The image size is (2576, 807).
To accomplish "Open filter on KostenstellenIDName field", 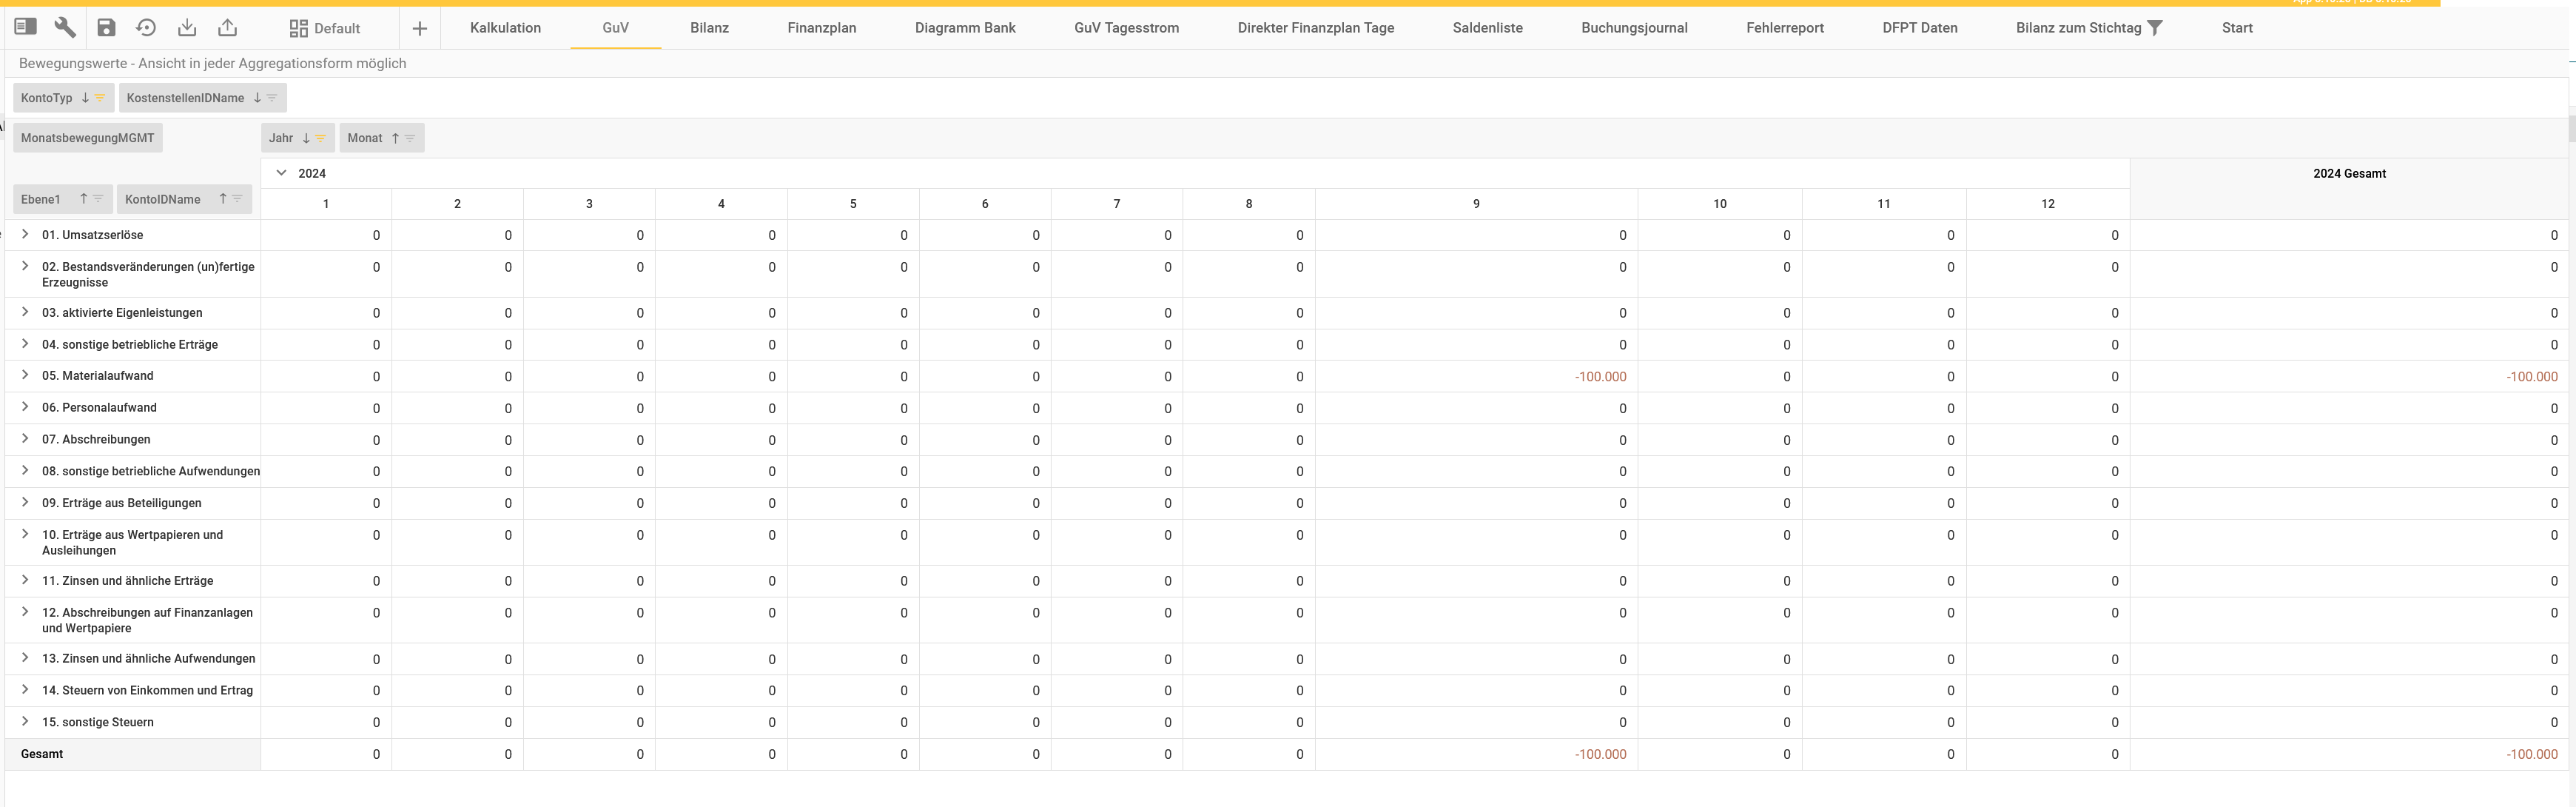I will pos(272,98).
